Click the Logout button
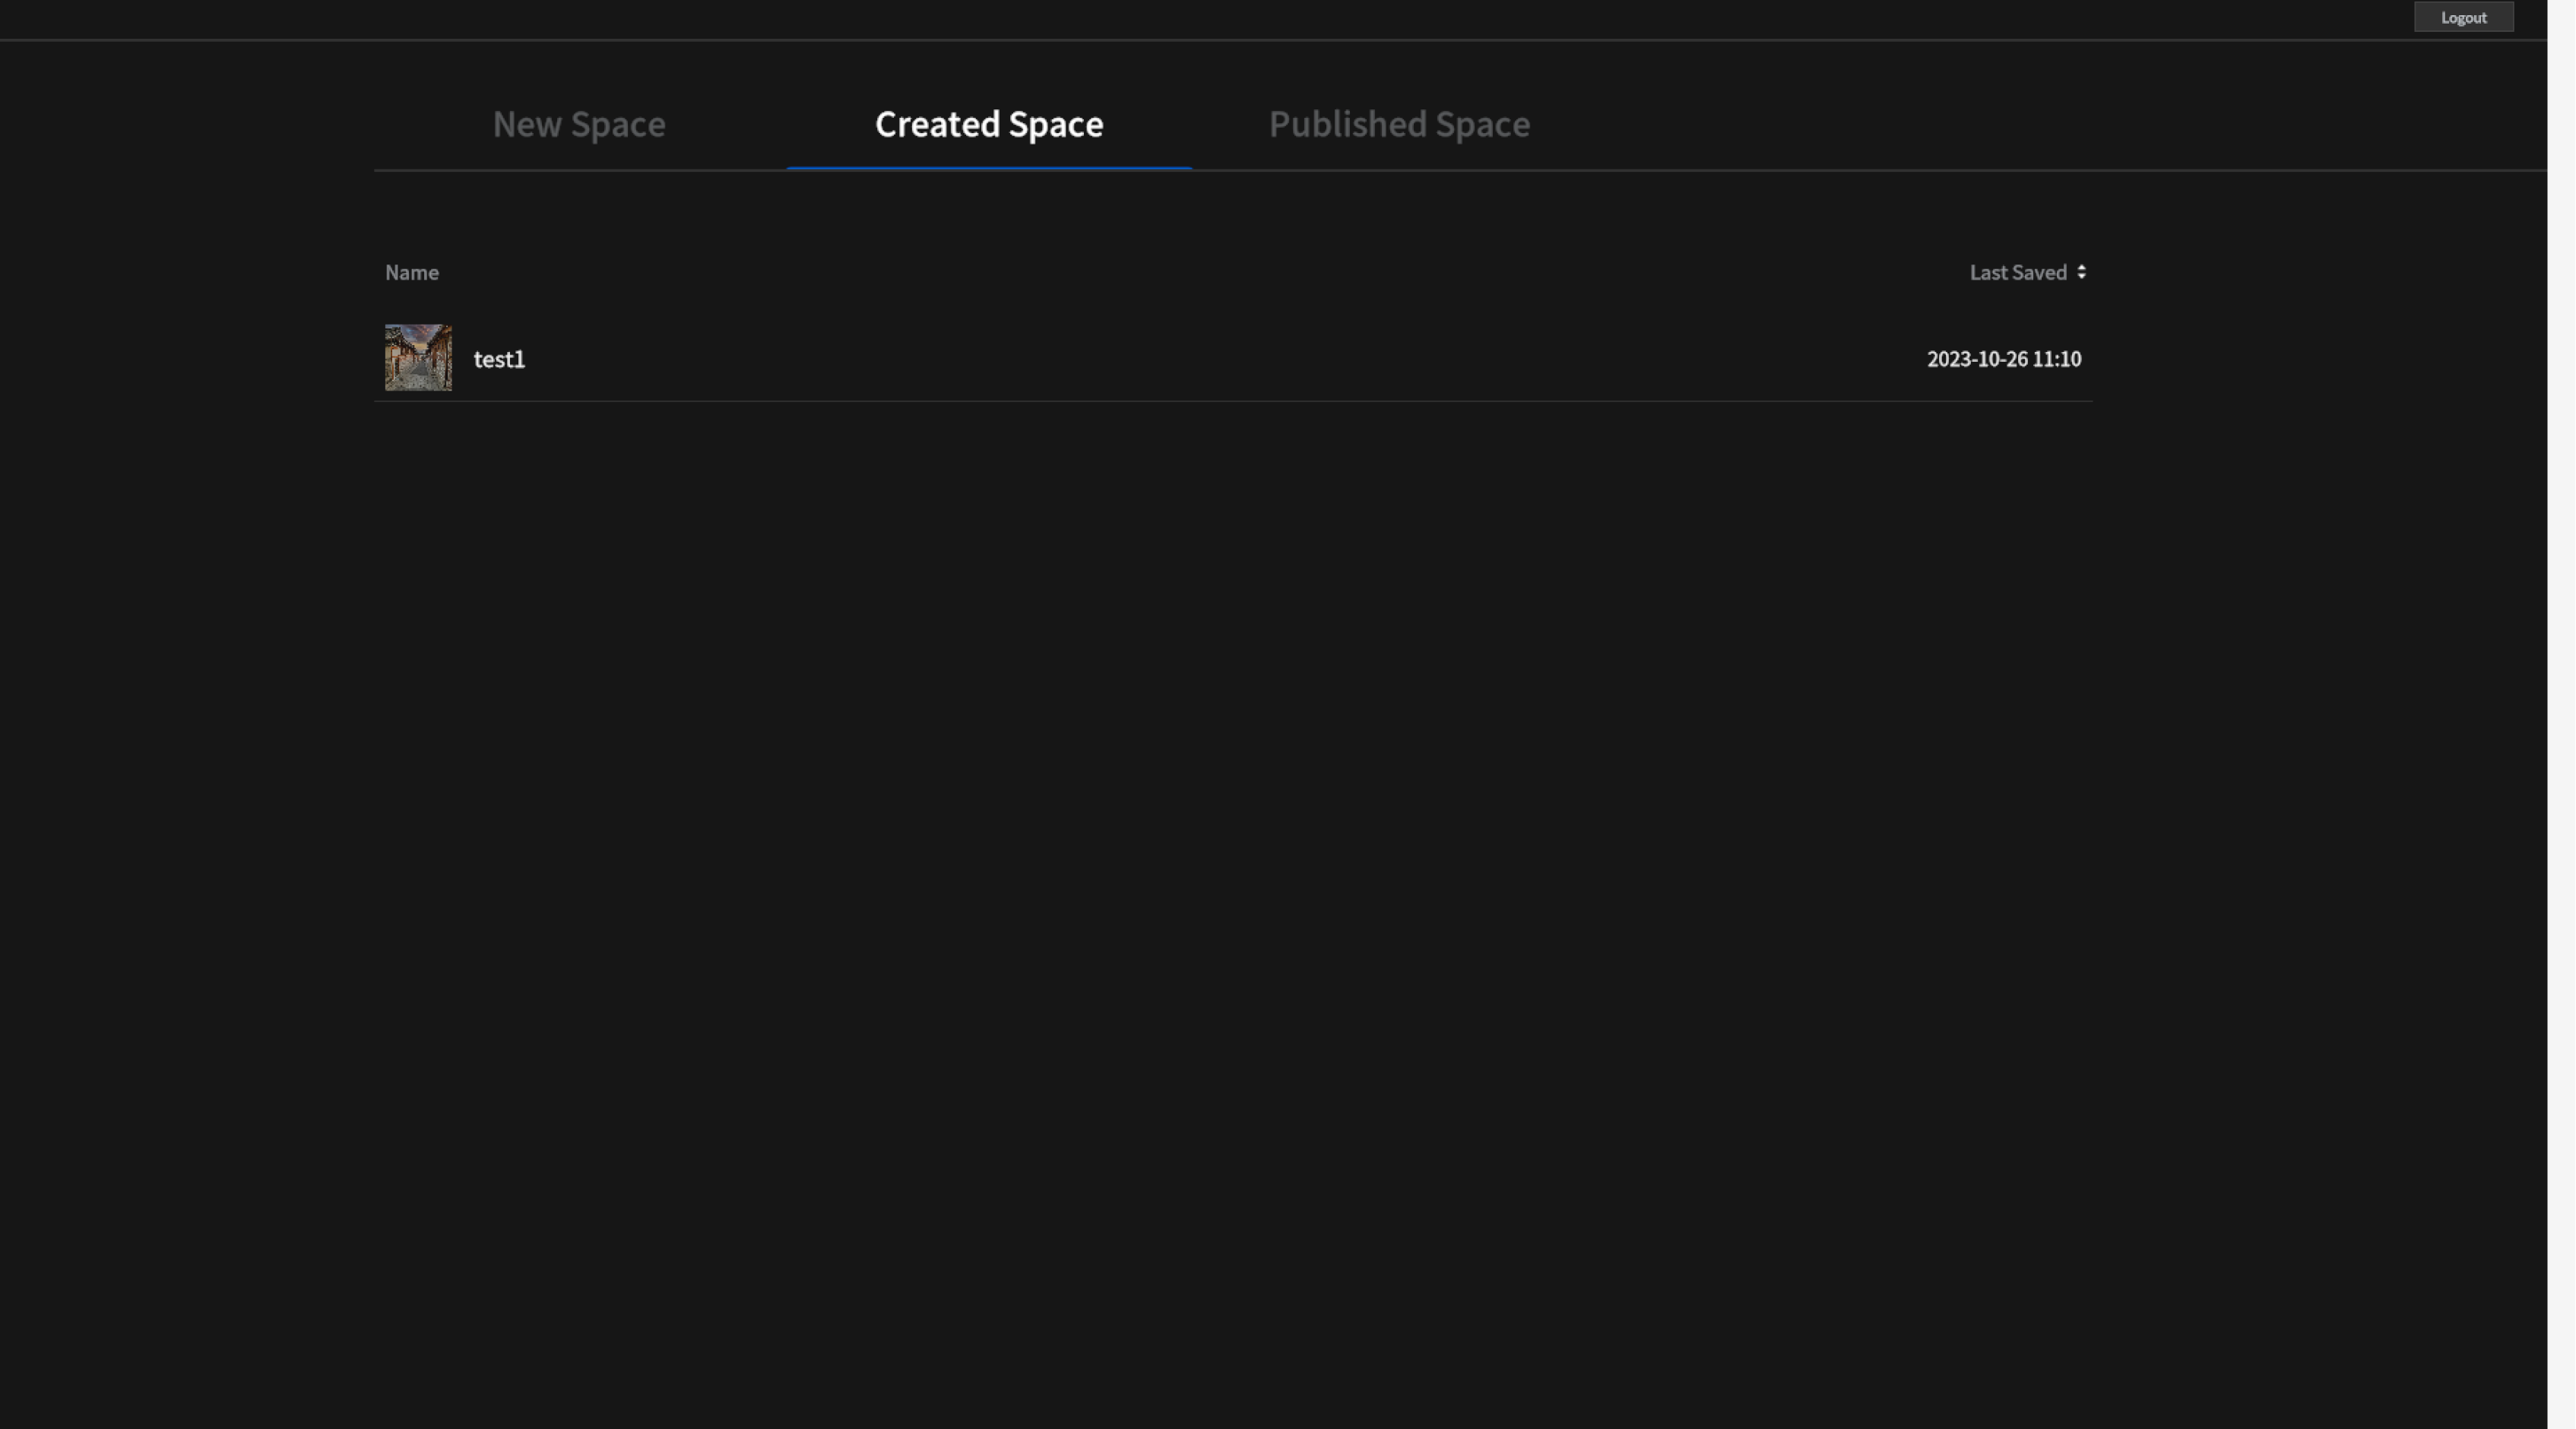2576x1429 pixels. coord(2463,17)
